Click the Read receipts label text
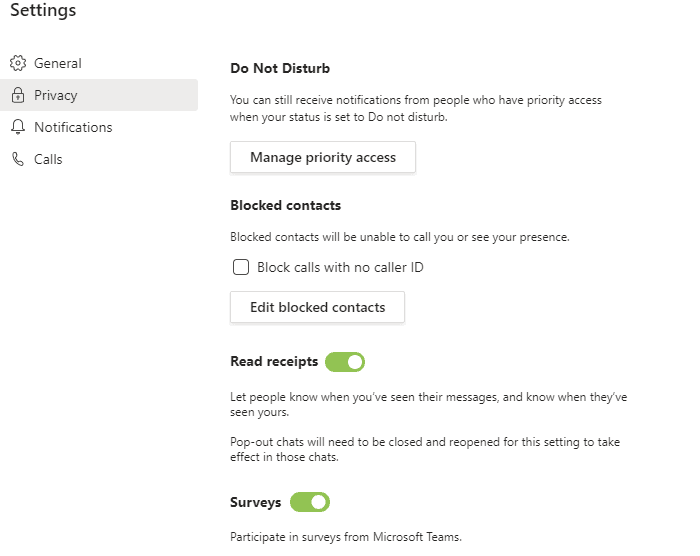The height and width of the screenshot is (556, 700). [274, 362]
